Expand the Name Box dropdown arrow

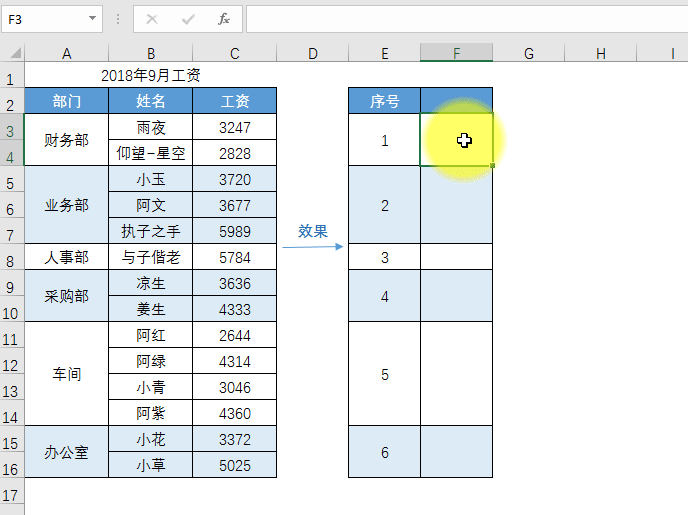(92, 18)
